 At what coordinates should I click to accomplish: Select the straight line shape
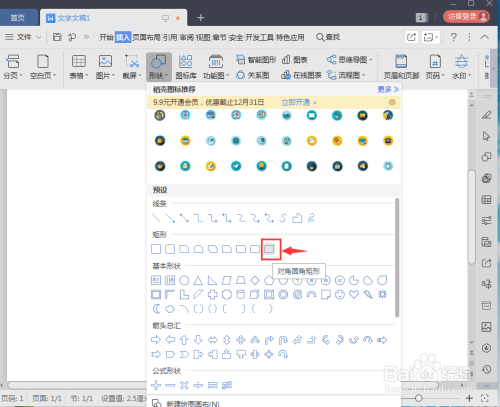pyautogui.click(x=156, y=218)
